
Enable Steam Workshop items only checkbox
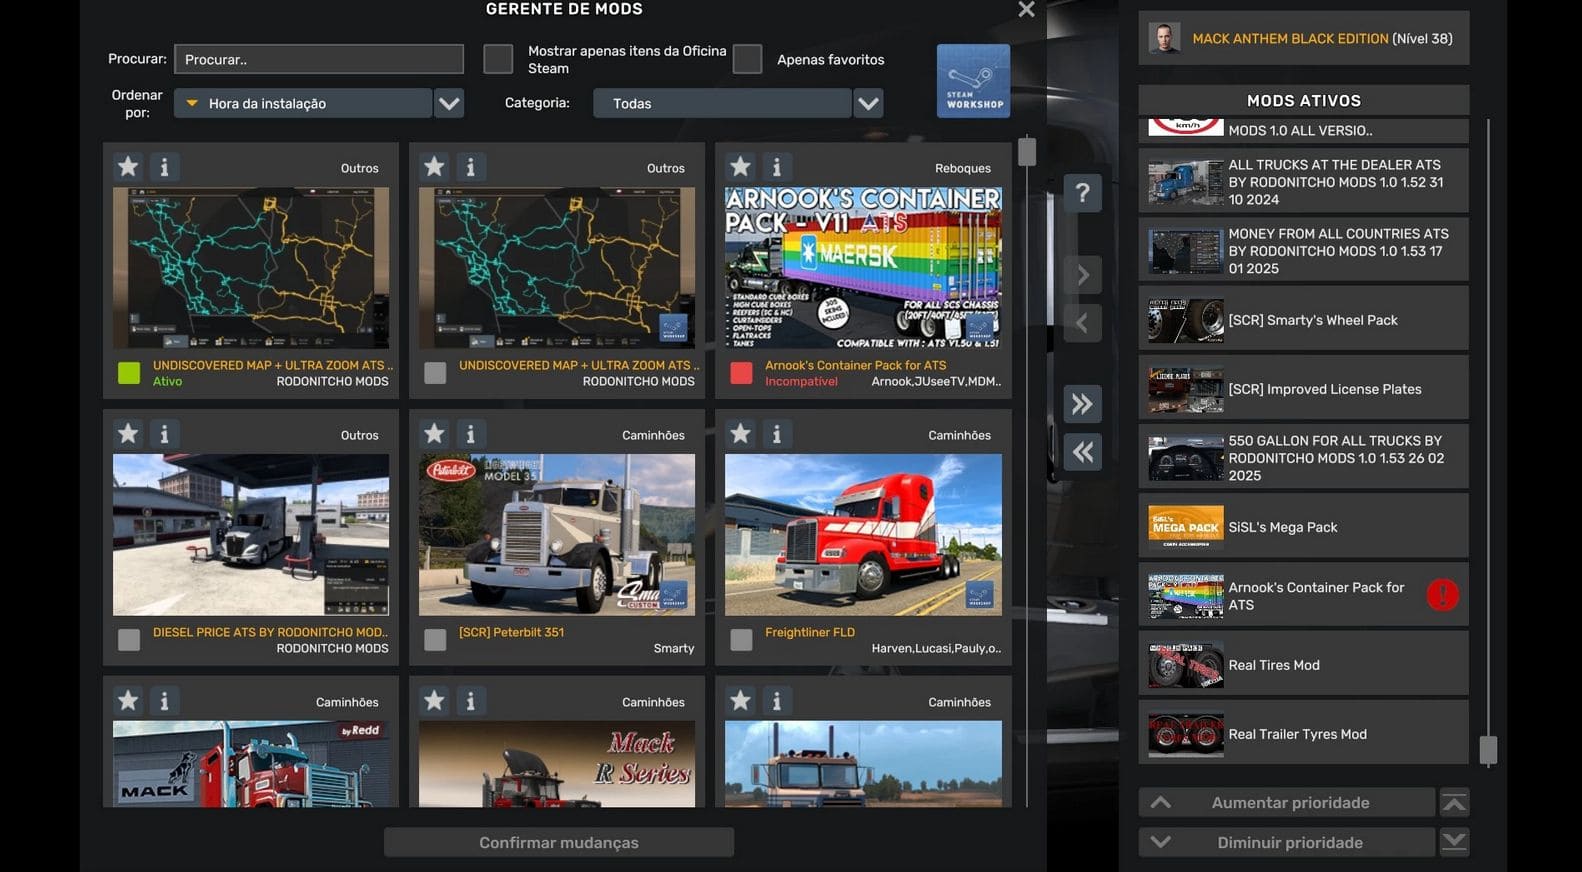[498, 59]
